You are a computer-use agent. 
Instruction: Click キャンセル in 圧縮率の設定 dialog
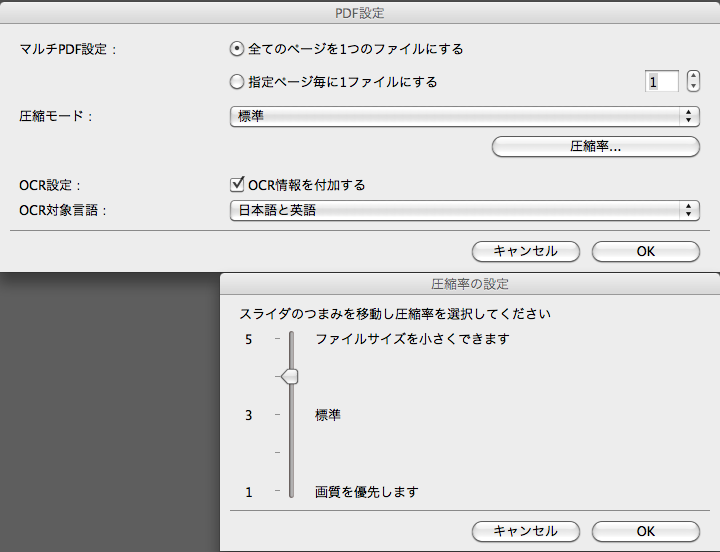click(526, 531)
